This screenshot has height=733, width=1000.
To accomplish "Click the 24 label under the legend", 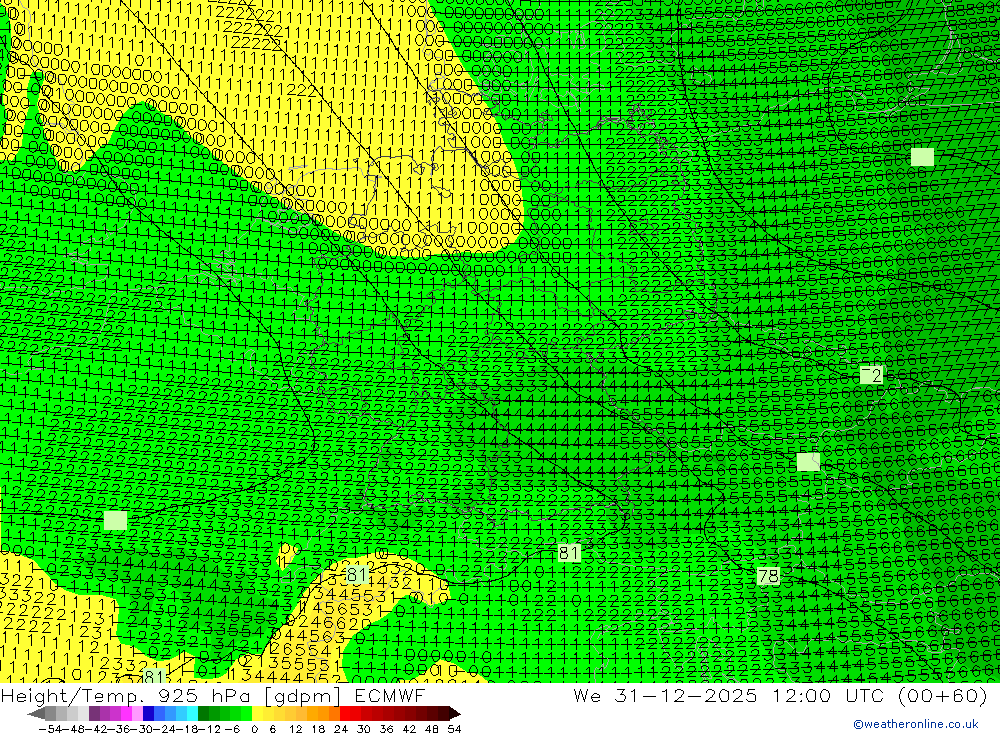I will (x=341, y=728).
